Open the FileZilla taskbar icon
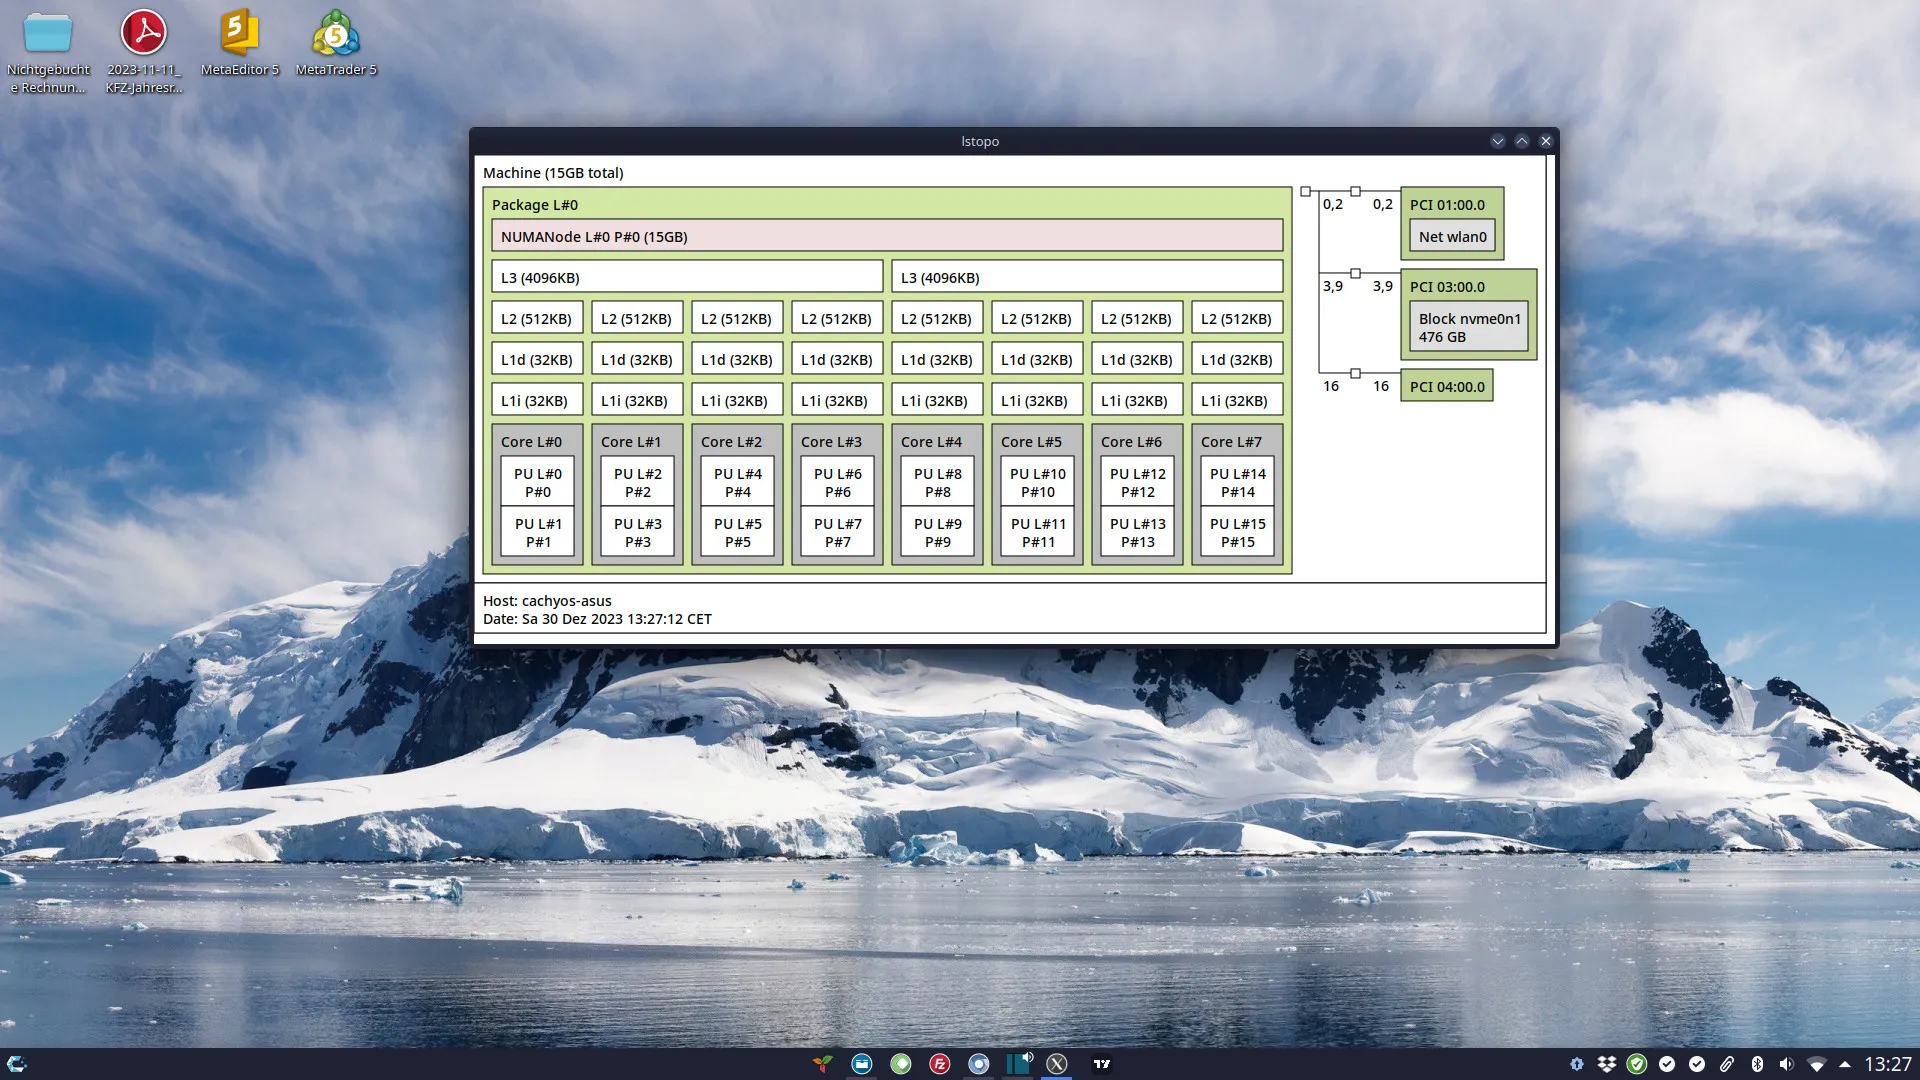1920x1080 pixels. point(939,1064)
